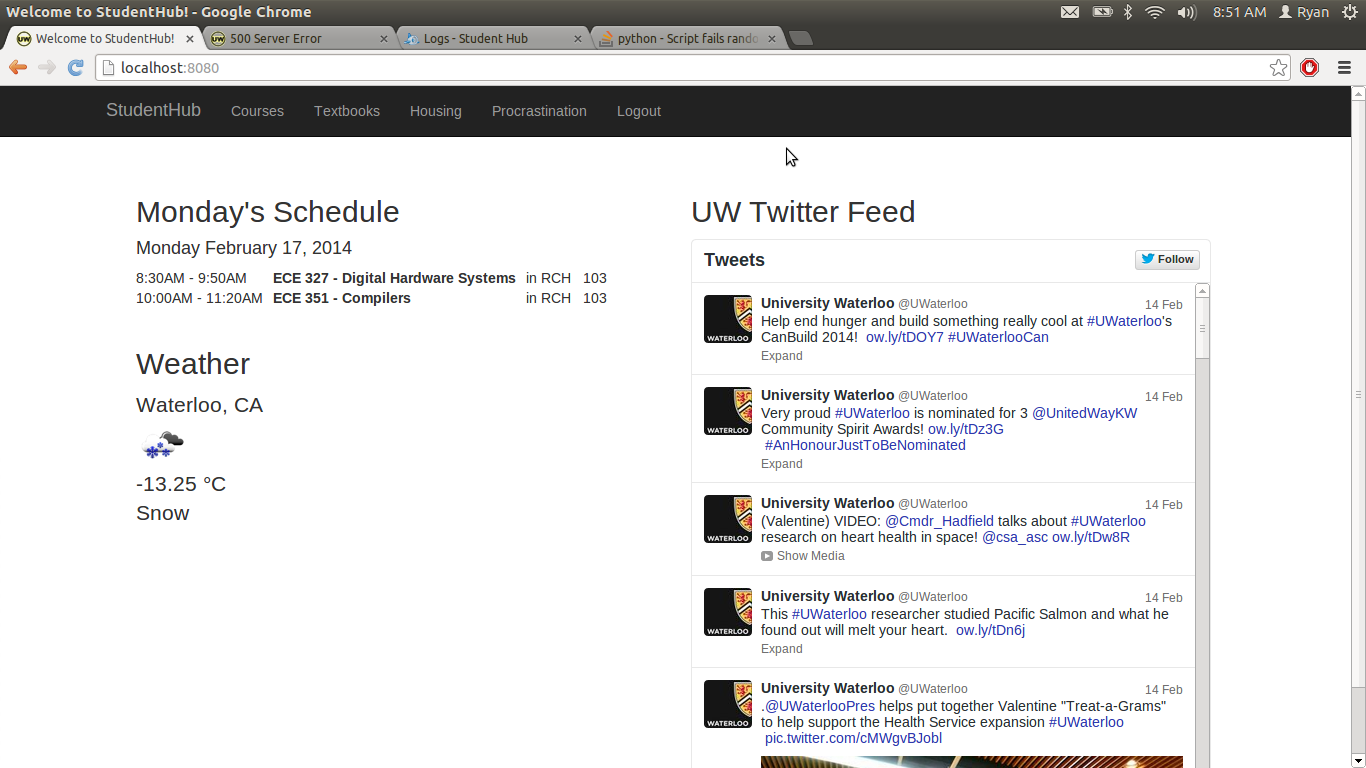The width and height of the screenshot is (1366, 768).
Task: Click the Twitter feed scrollbar thumb
Action: coord(1202,329)
